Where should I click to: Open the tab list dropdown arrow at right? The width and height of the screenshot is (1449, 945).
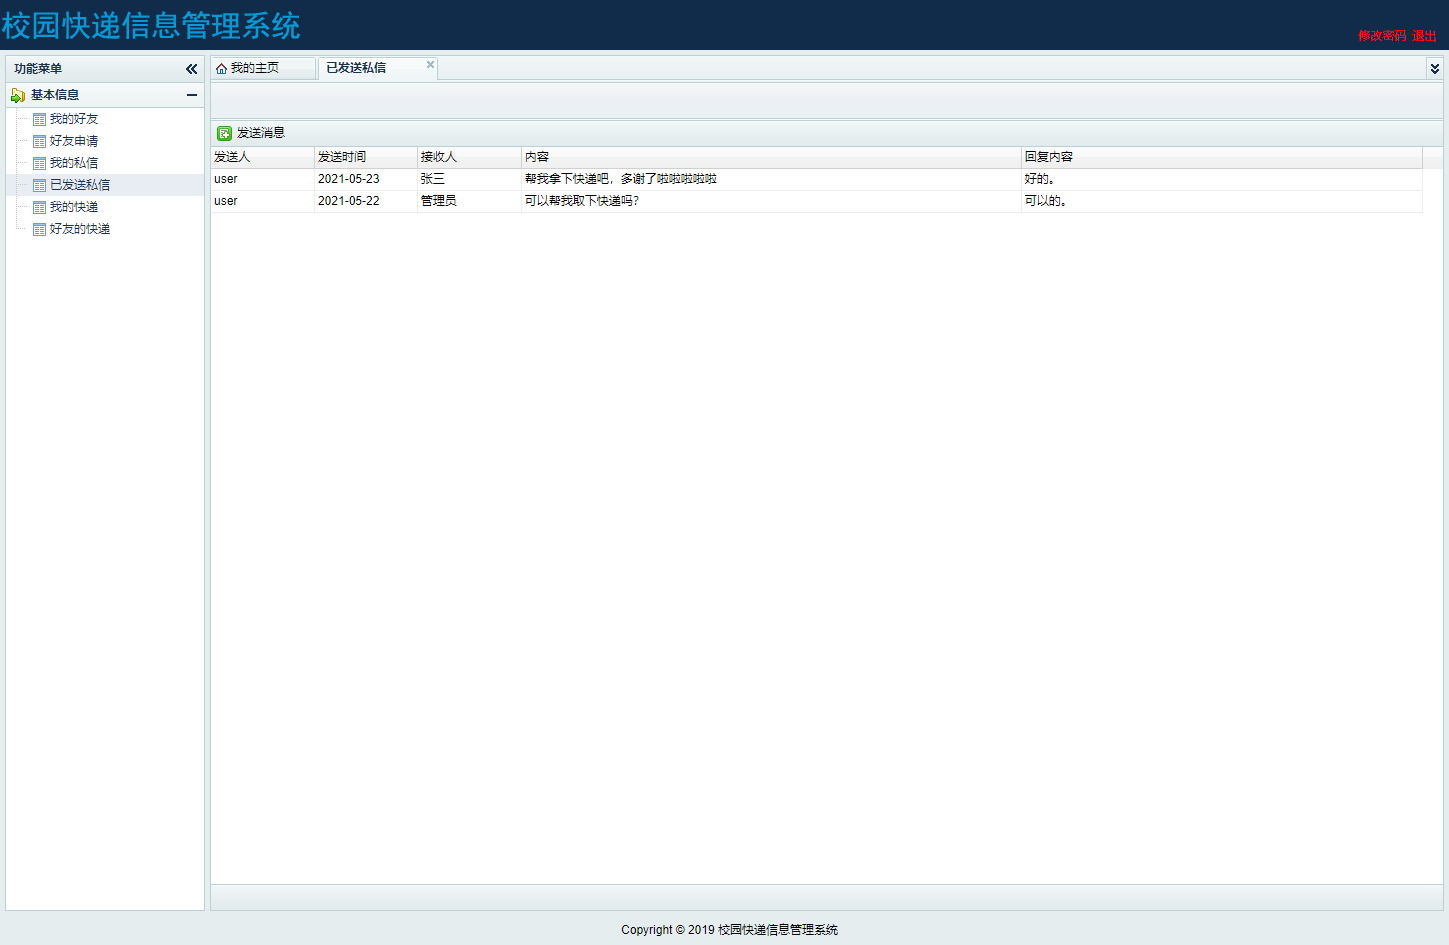[1434, 69]
